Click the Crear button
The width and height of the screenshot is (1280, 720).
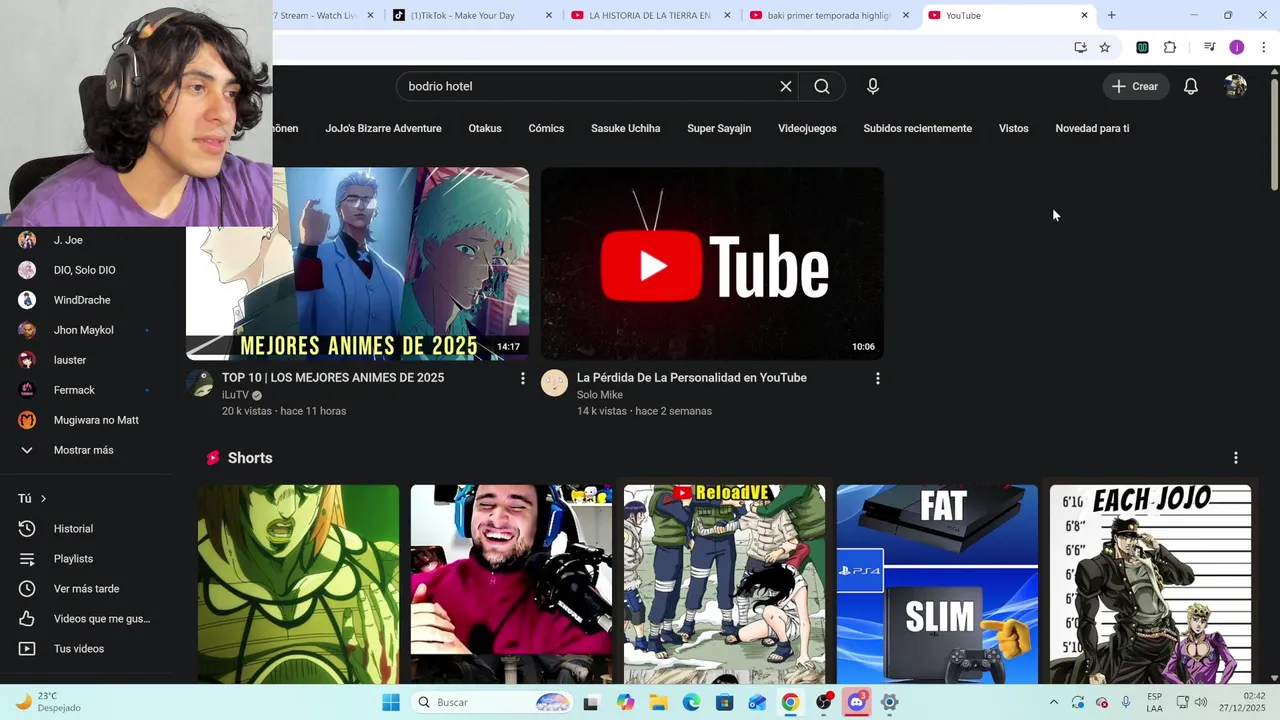1135,86
